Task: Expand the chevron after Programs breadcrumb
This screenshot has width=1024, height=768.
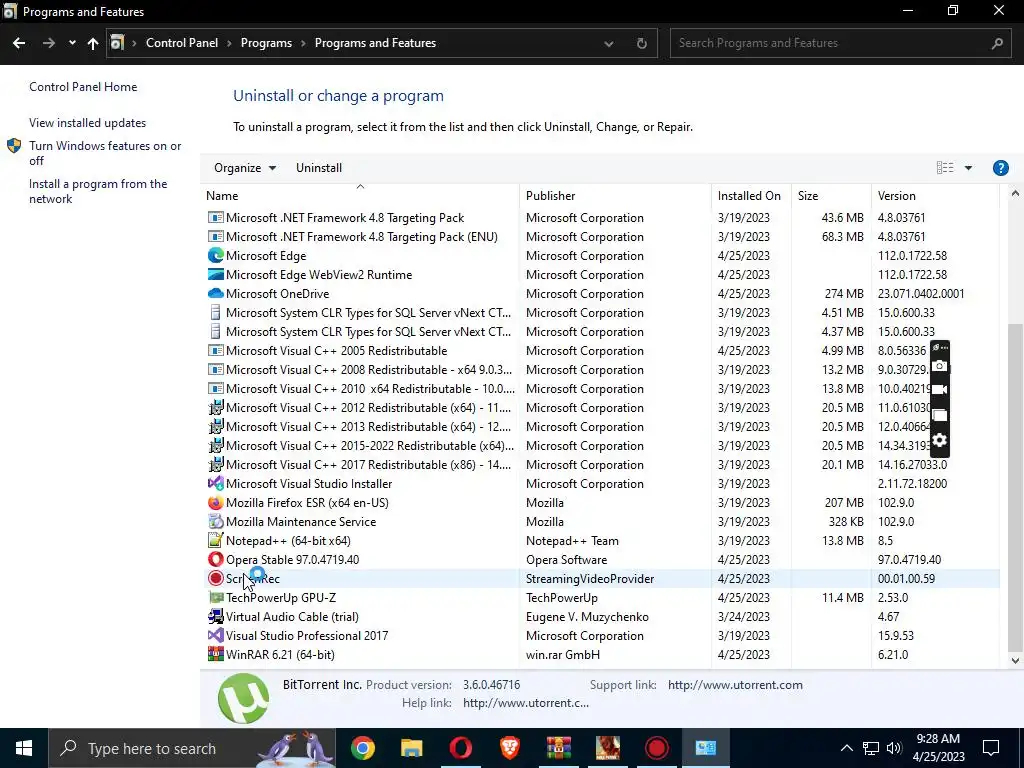Action: [303, 43]
